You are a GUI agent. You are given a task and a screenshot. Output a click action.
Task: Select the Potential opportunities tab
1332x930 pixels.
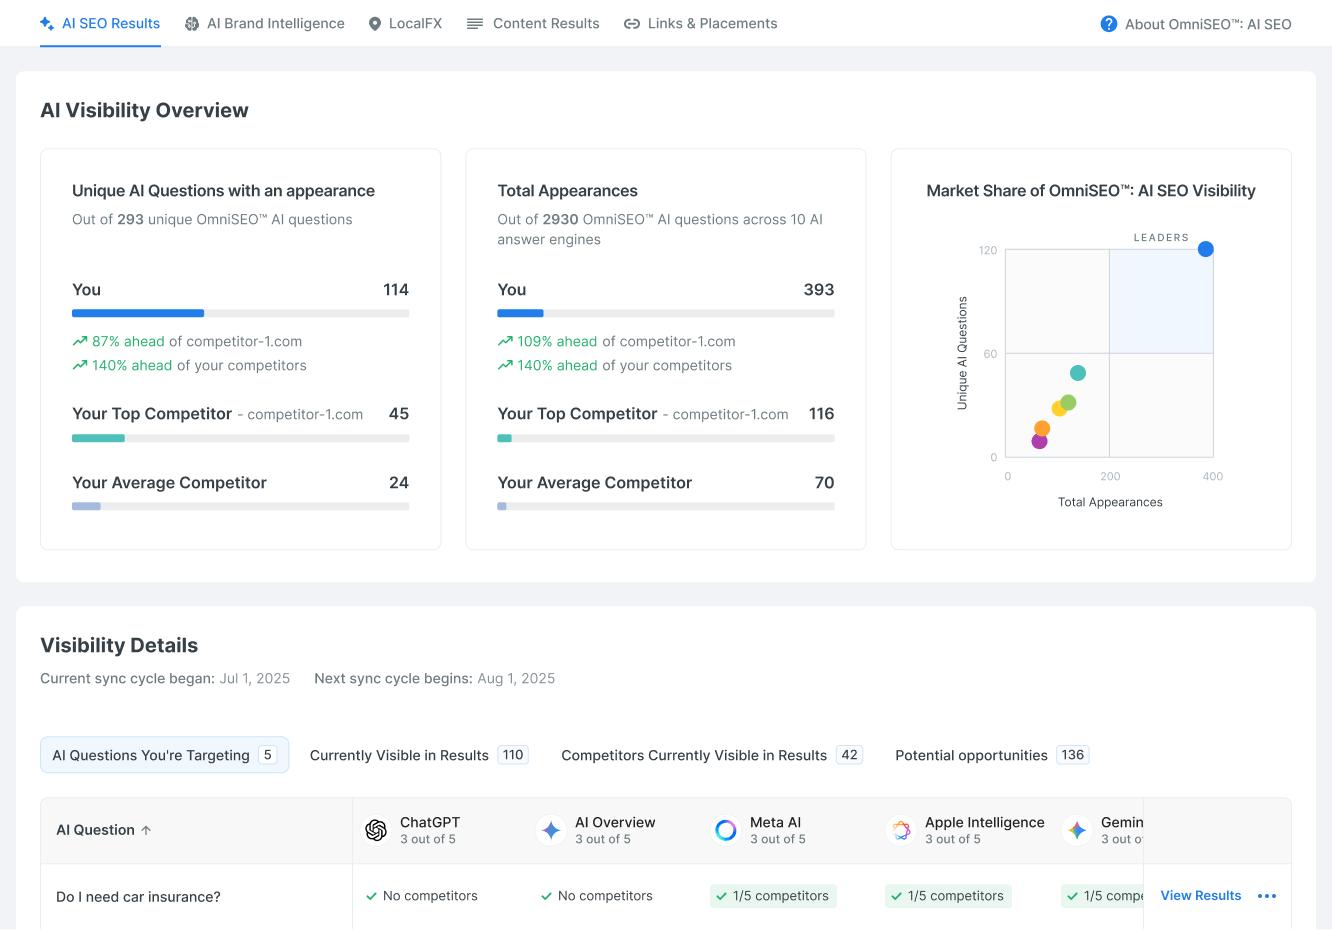[x=991, y=755]
